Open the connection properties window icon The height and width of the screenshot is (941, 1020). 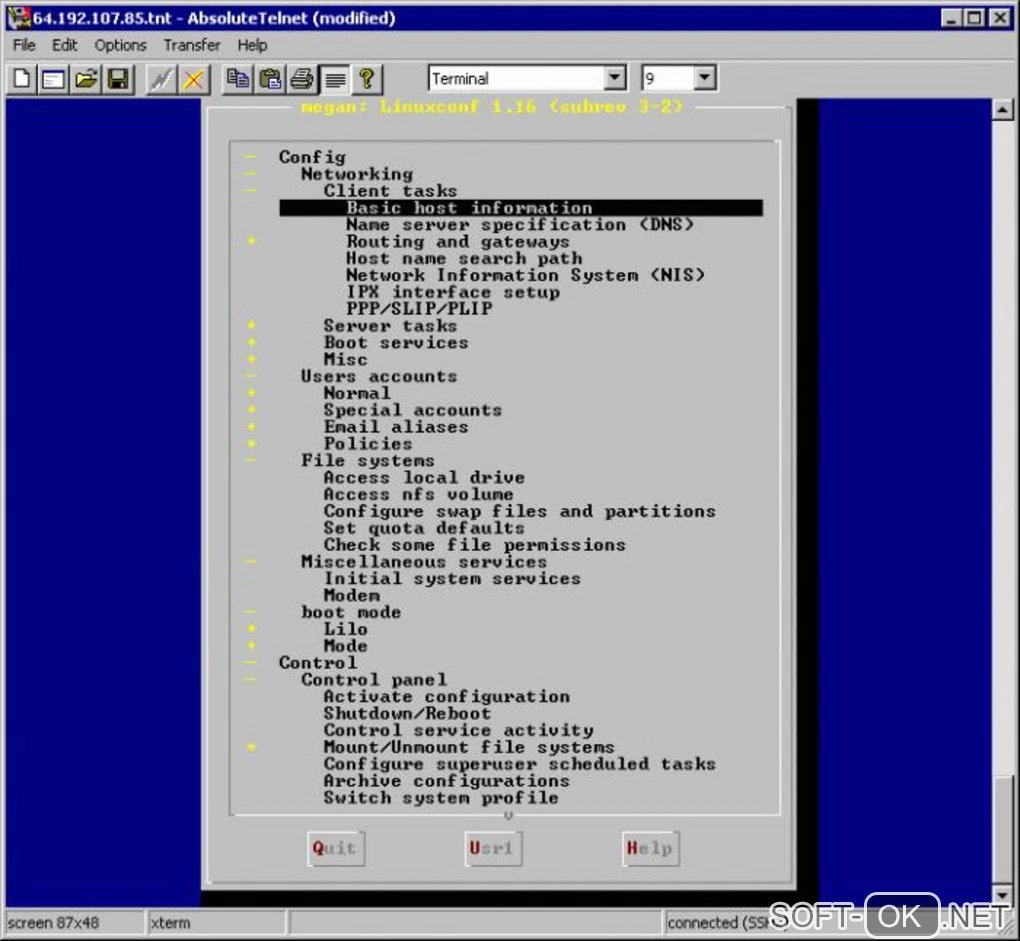[x=53, y=79]
